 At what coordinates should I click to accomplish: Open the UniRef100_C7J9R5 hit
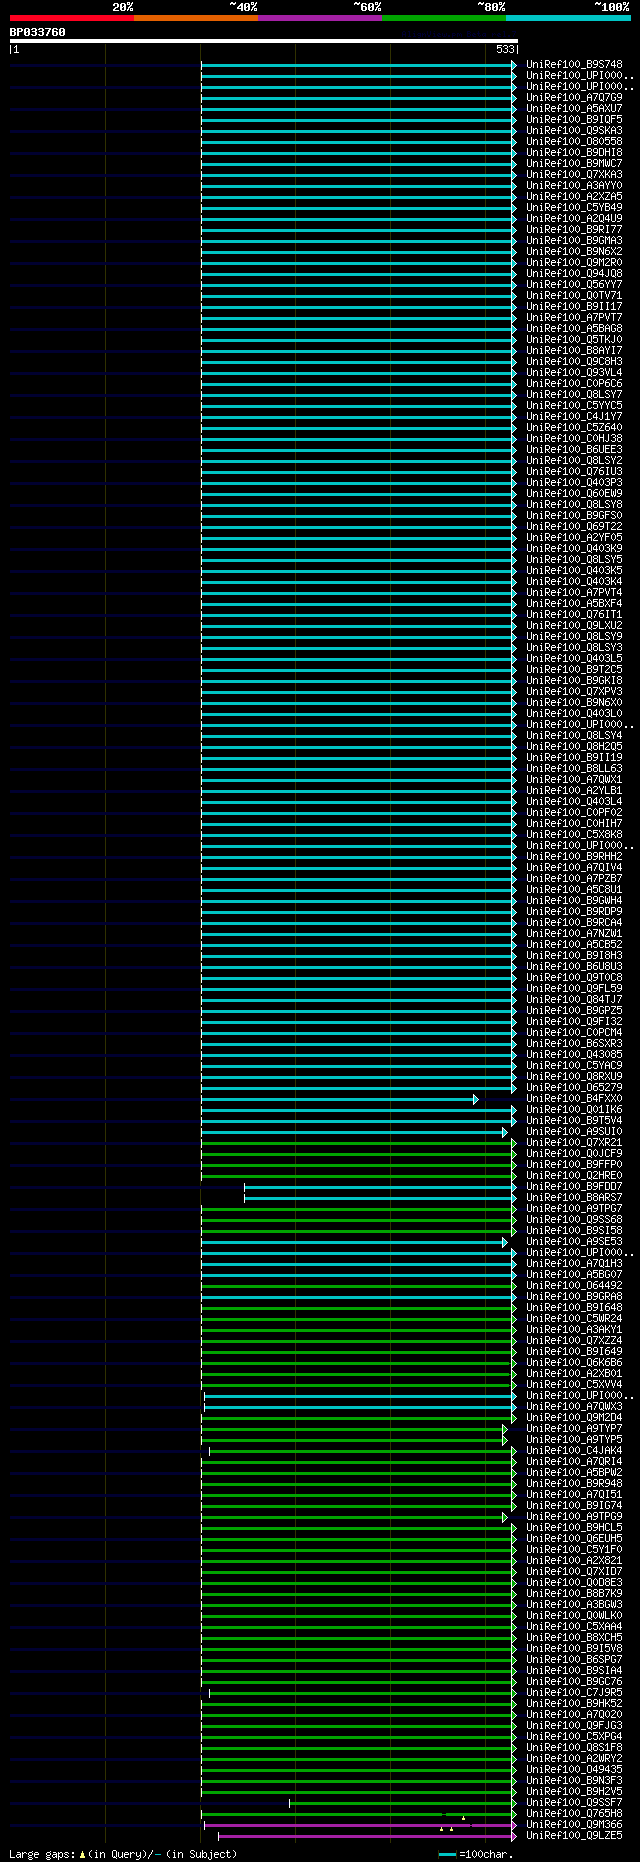574,1693
